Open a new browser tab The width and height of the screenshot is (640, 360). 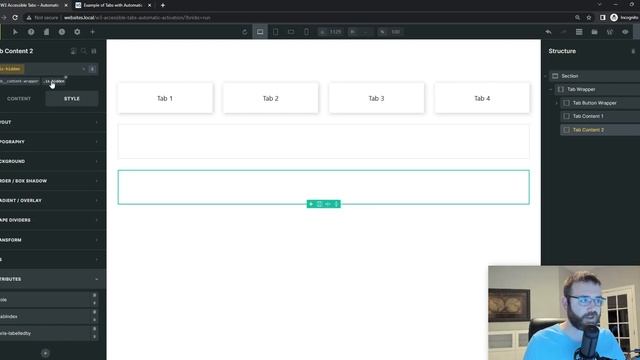coord(163,5)
